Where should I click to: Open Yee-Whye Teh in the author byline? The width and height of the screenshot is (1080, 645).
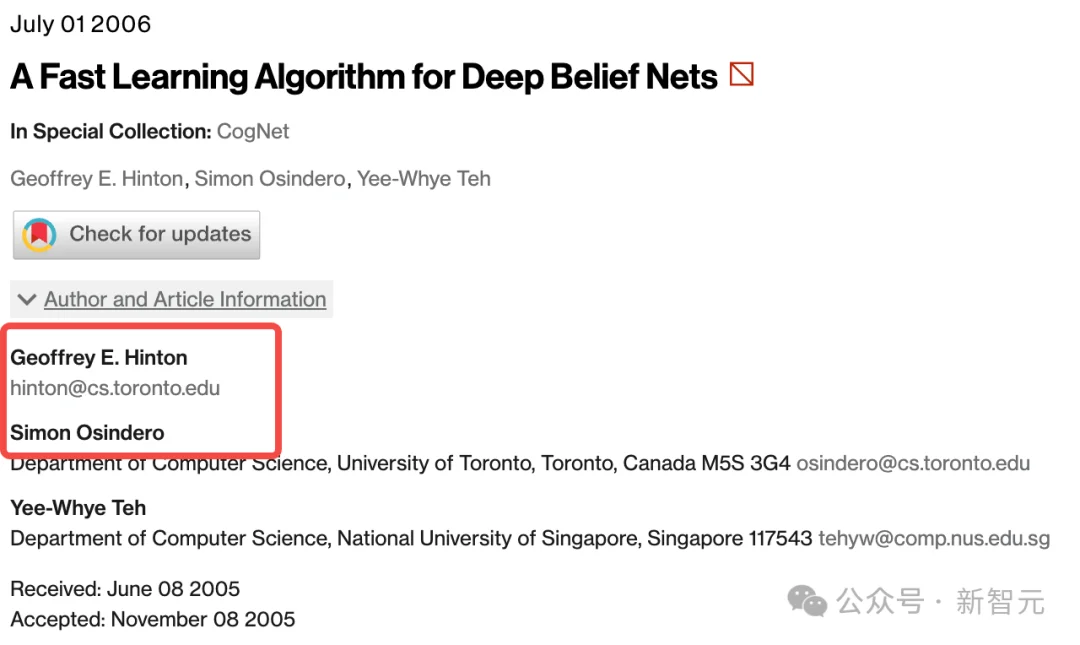[x=424, y=179]
